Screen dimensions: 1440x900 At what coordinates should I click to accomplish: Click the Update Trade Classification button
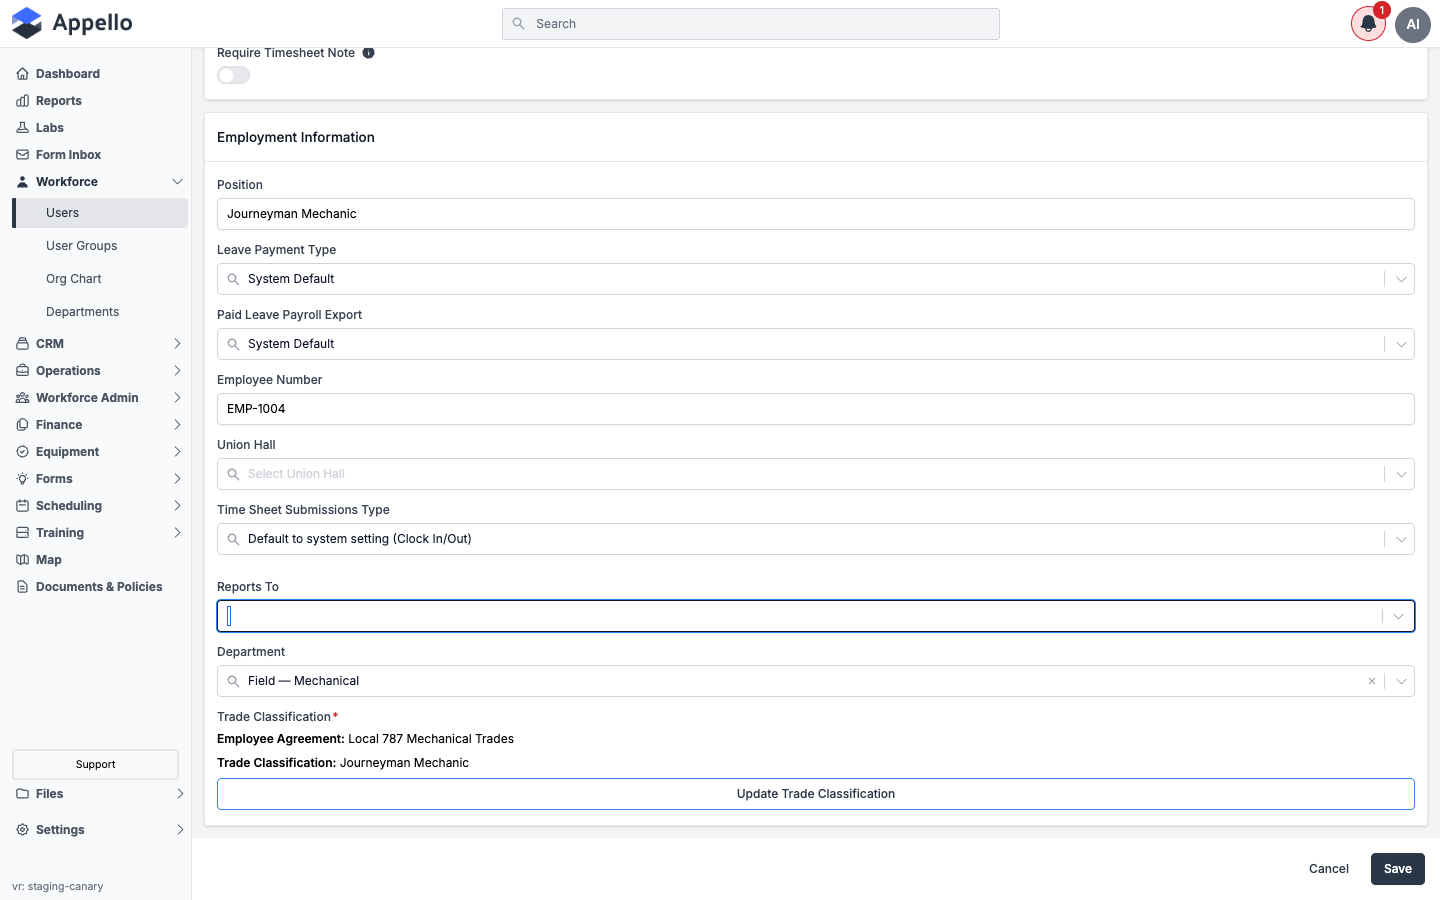click(x=816, y=794)
